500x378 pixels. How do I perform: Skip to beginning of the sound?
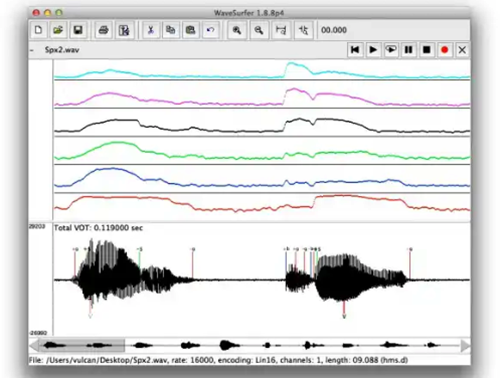point(355,50)
